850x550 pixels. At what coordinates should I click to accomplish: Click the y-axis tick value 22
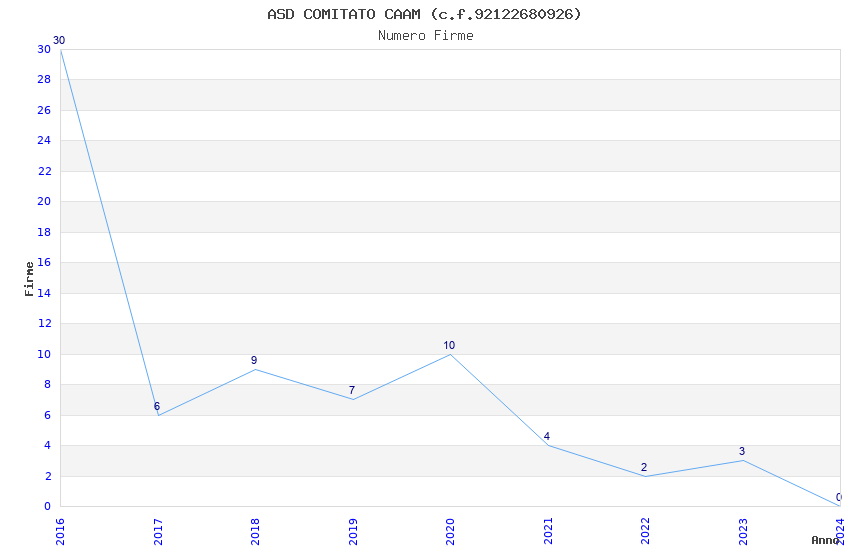(44, 171)
